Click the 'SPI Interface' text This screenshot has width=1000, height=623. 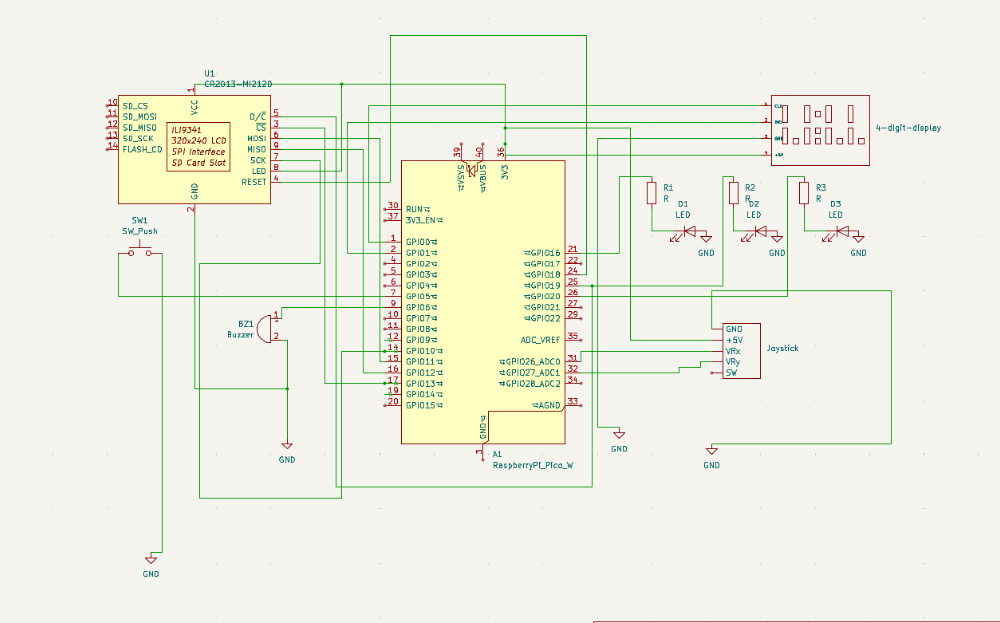click(198, 152)
